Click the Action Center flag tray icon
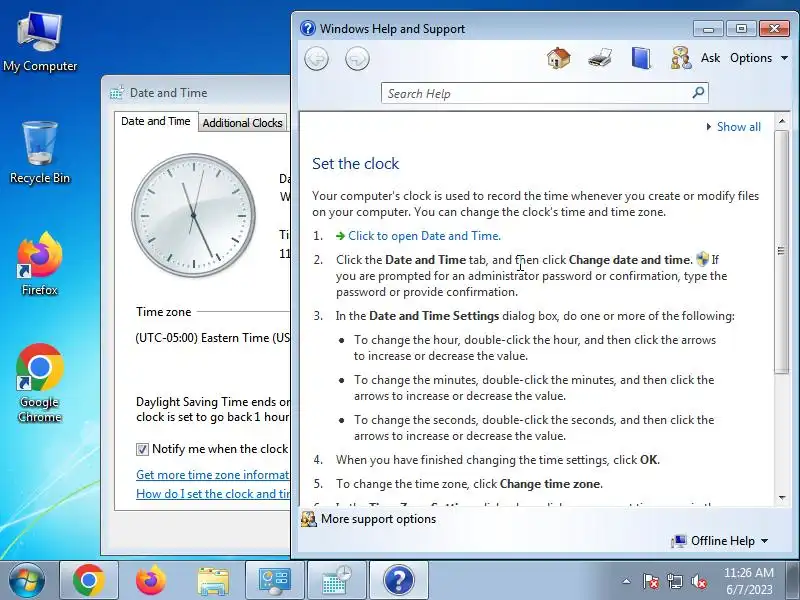The height and width of the screenshot is (600, 800). [x=651, y=581]
